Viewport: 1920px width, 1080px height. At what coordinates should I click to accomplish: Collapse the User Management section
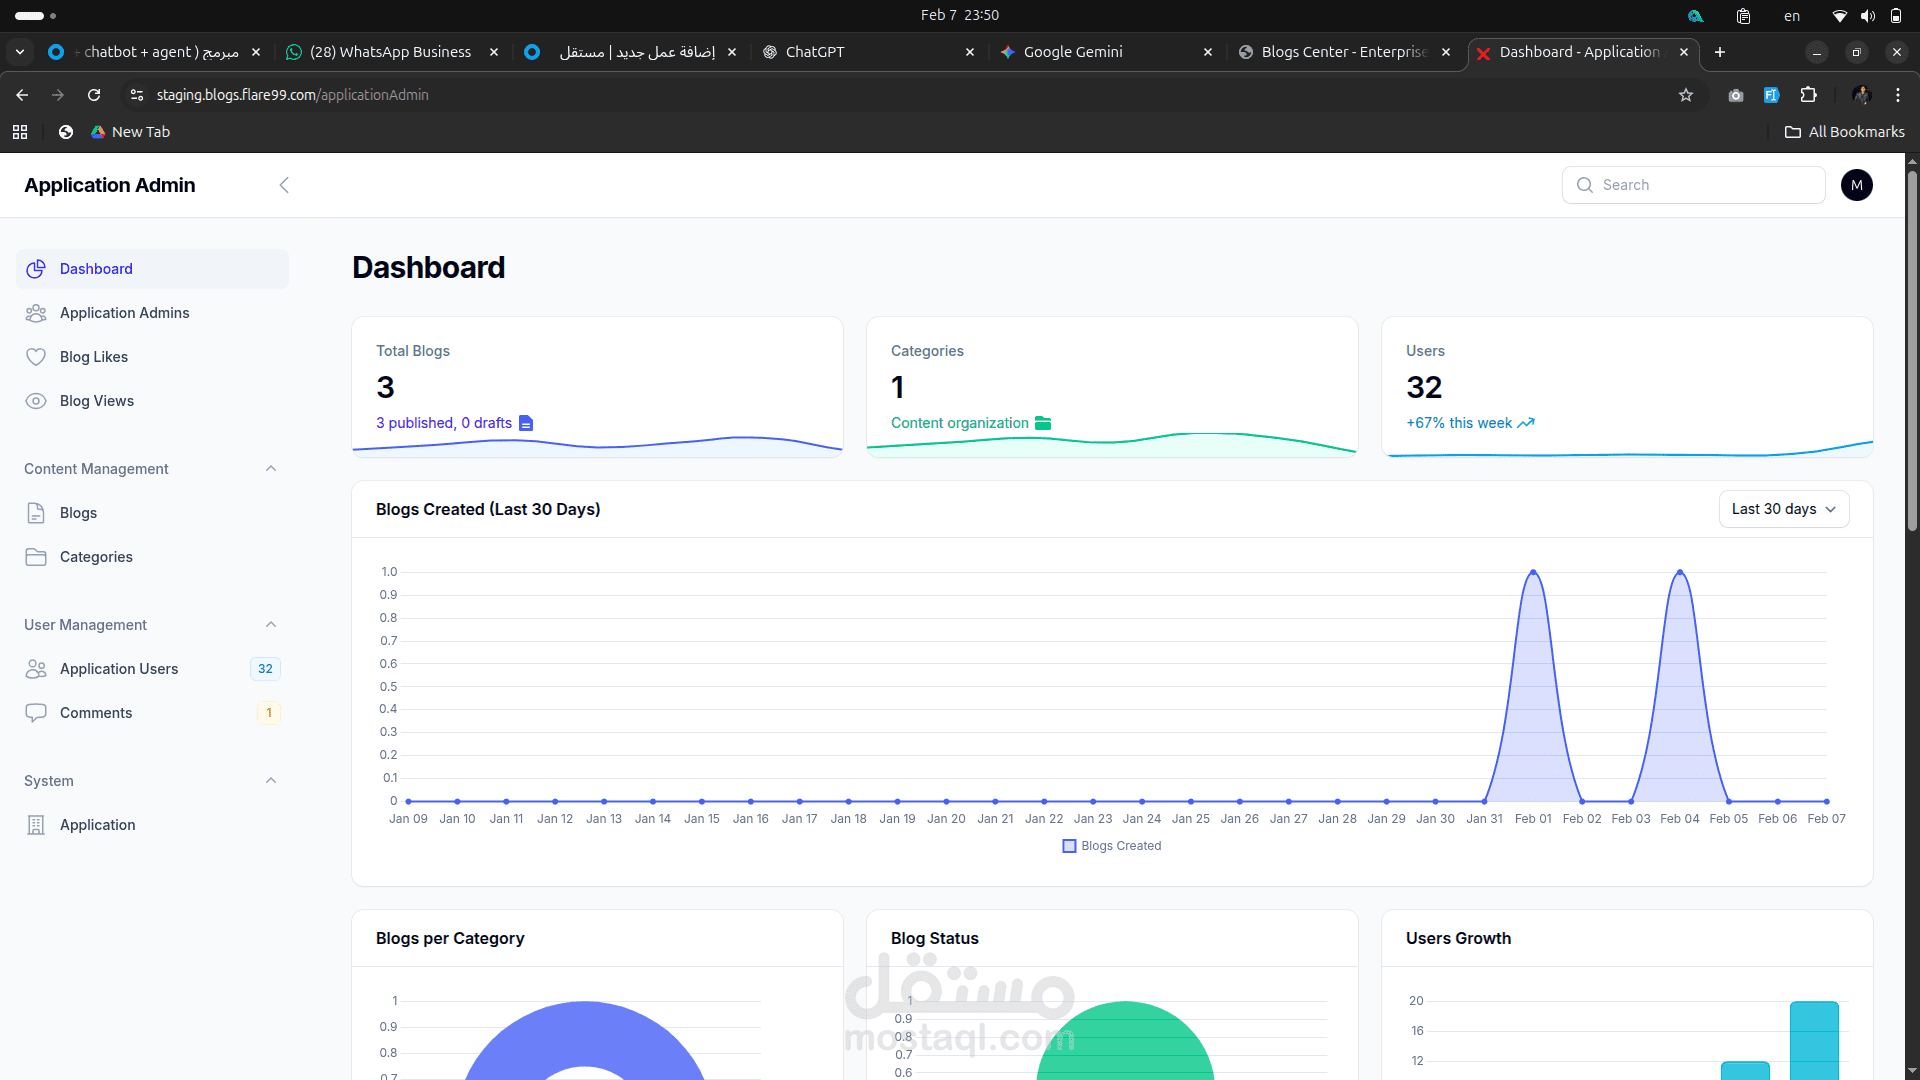(271, 625)
